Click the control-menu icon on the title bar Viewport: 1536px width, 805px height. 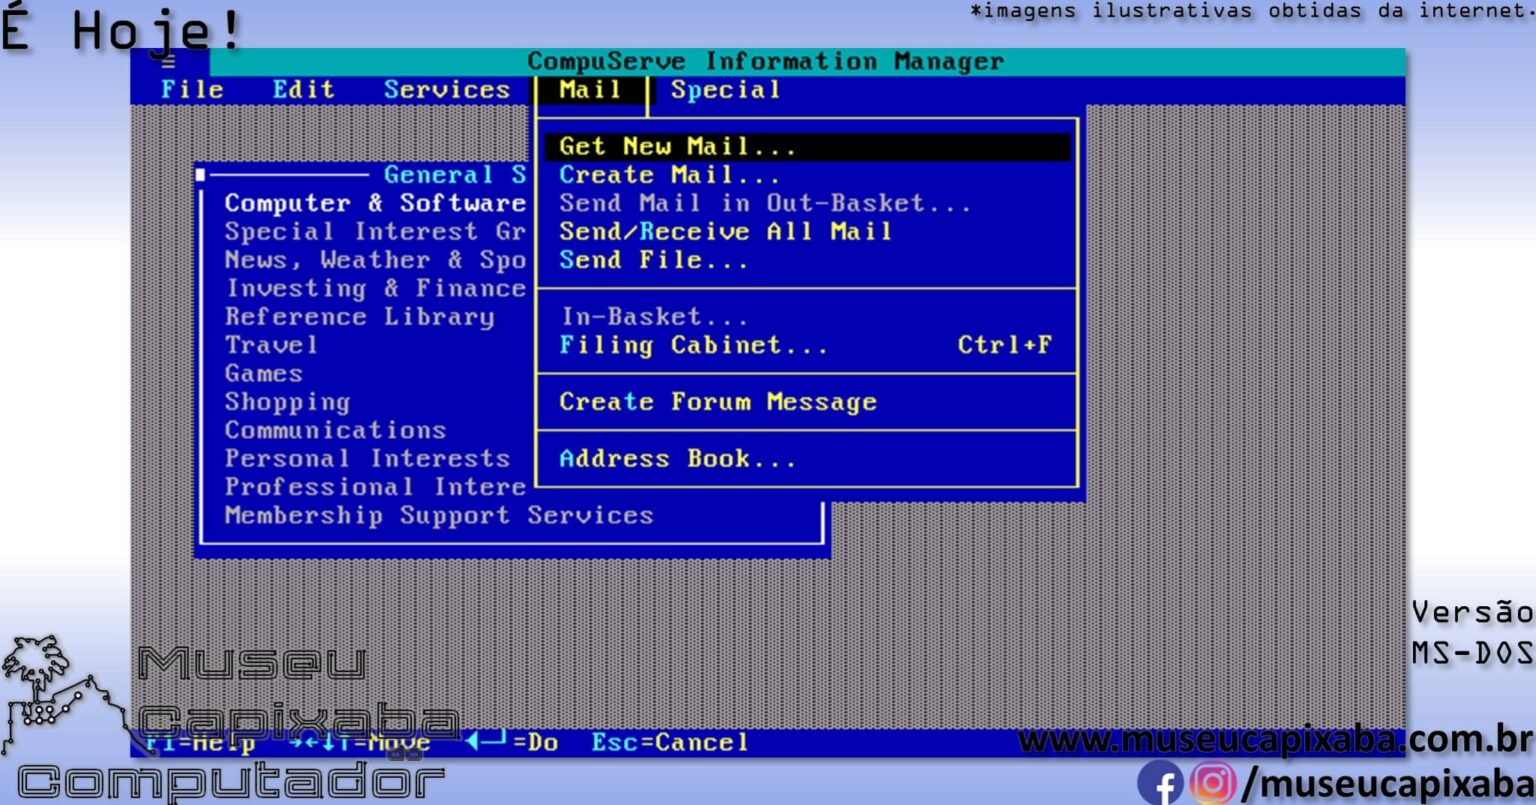[x=170, y=60]
